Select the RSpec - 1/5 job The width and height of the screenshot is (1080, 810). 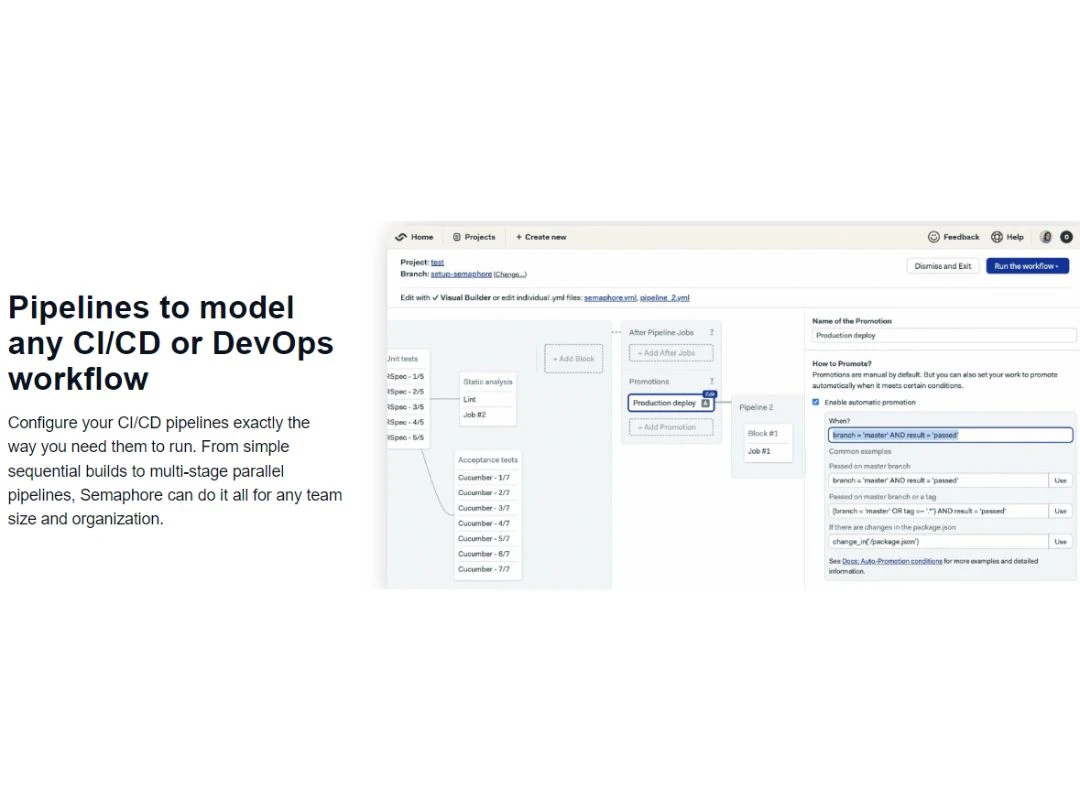click(407, 377)
